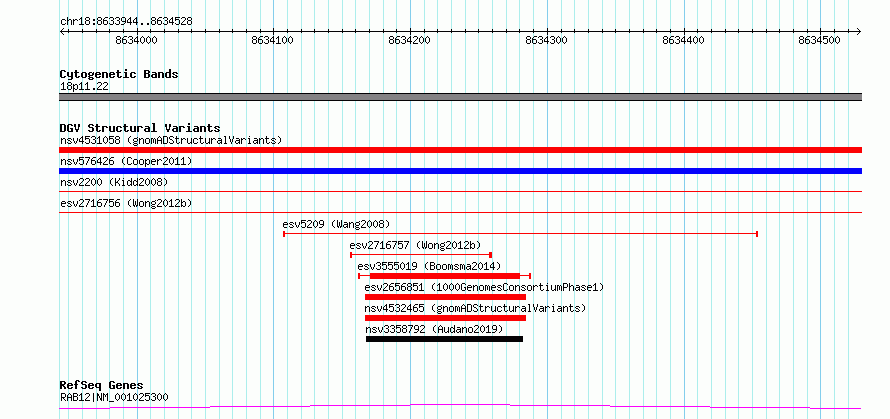This screenshot has width=890, height=419.
Task: Click the black nsv3358792 Audano2019 bar
Action: (444, 339)
